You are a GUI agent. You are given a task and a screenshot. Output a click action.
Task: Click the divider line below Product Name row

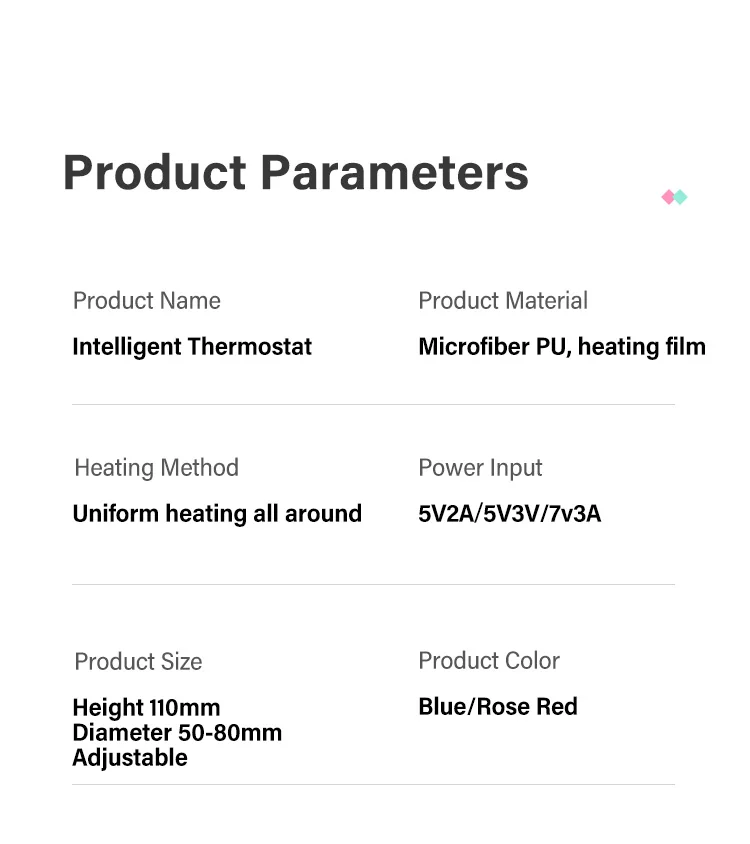coord(373,405)
